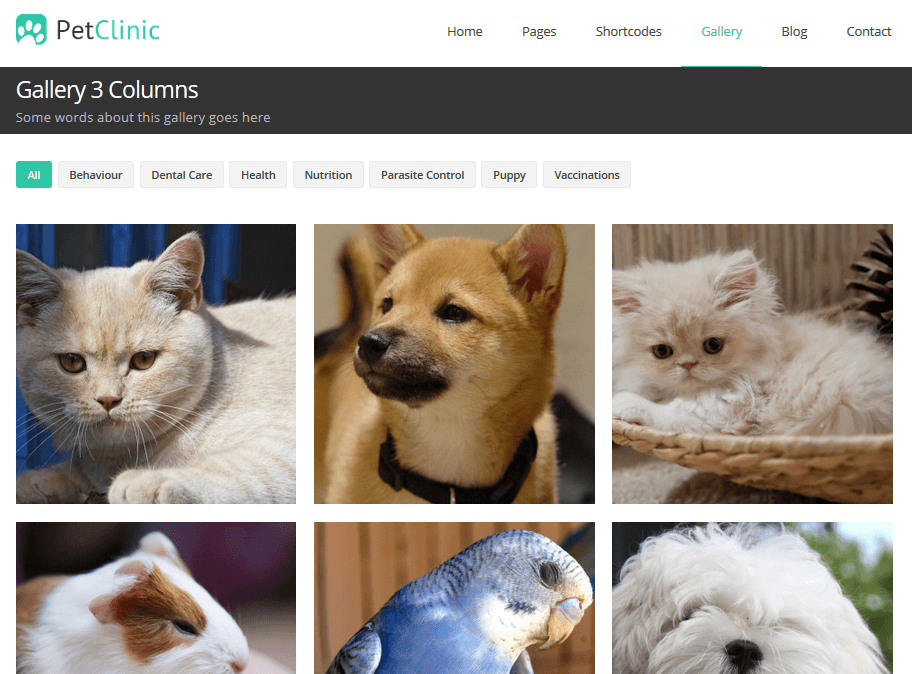Open the Home menu item
The width and height of the screenshot is (912, 674).
click(465, 31)
